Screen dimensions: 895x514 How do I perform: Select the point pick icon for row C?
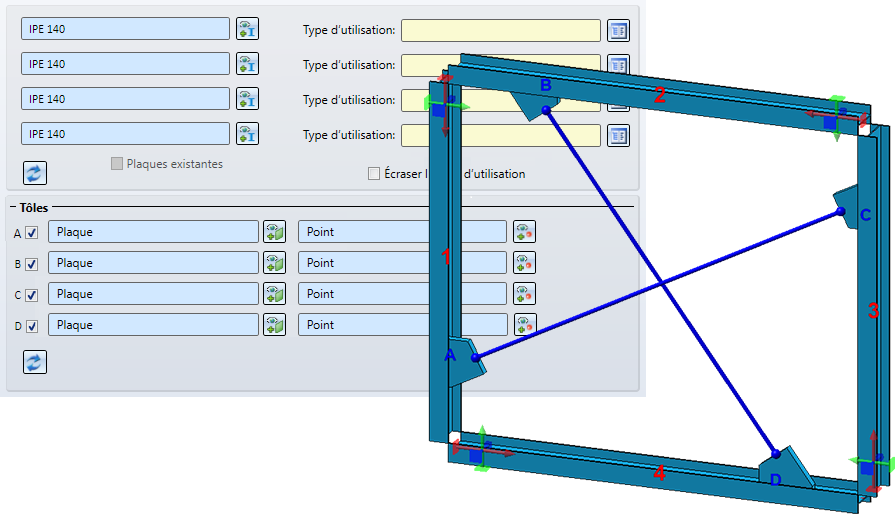coord(524,294)
